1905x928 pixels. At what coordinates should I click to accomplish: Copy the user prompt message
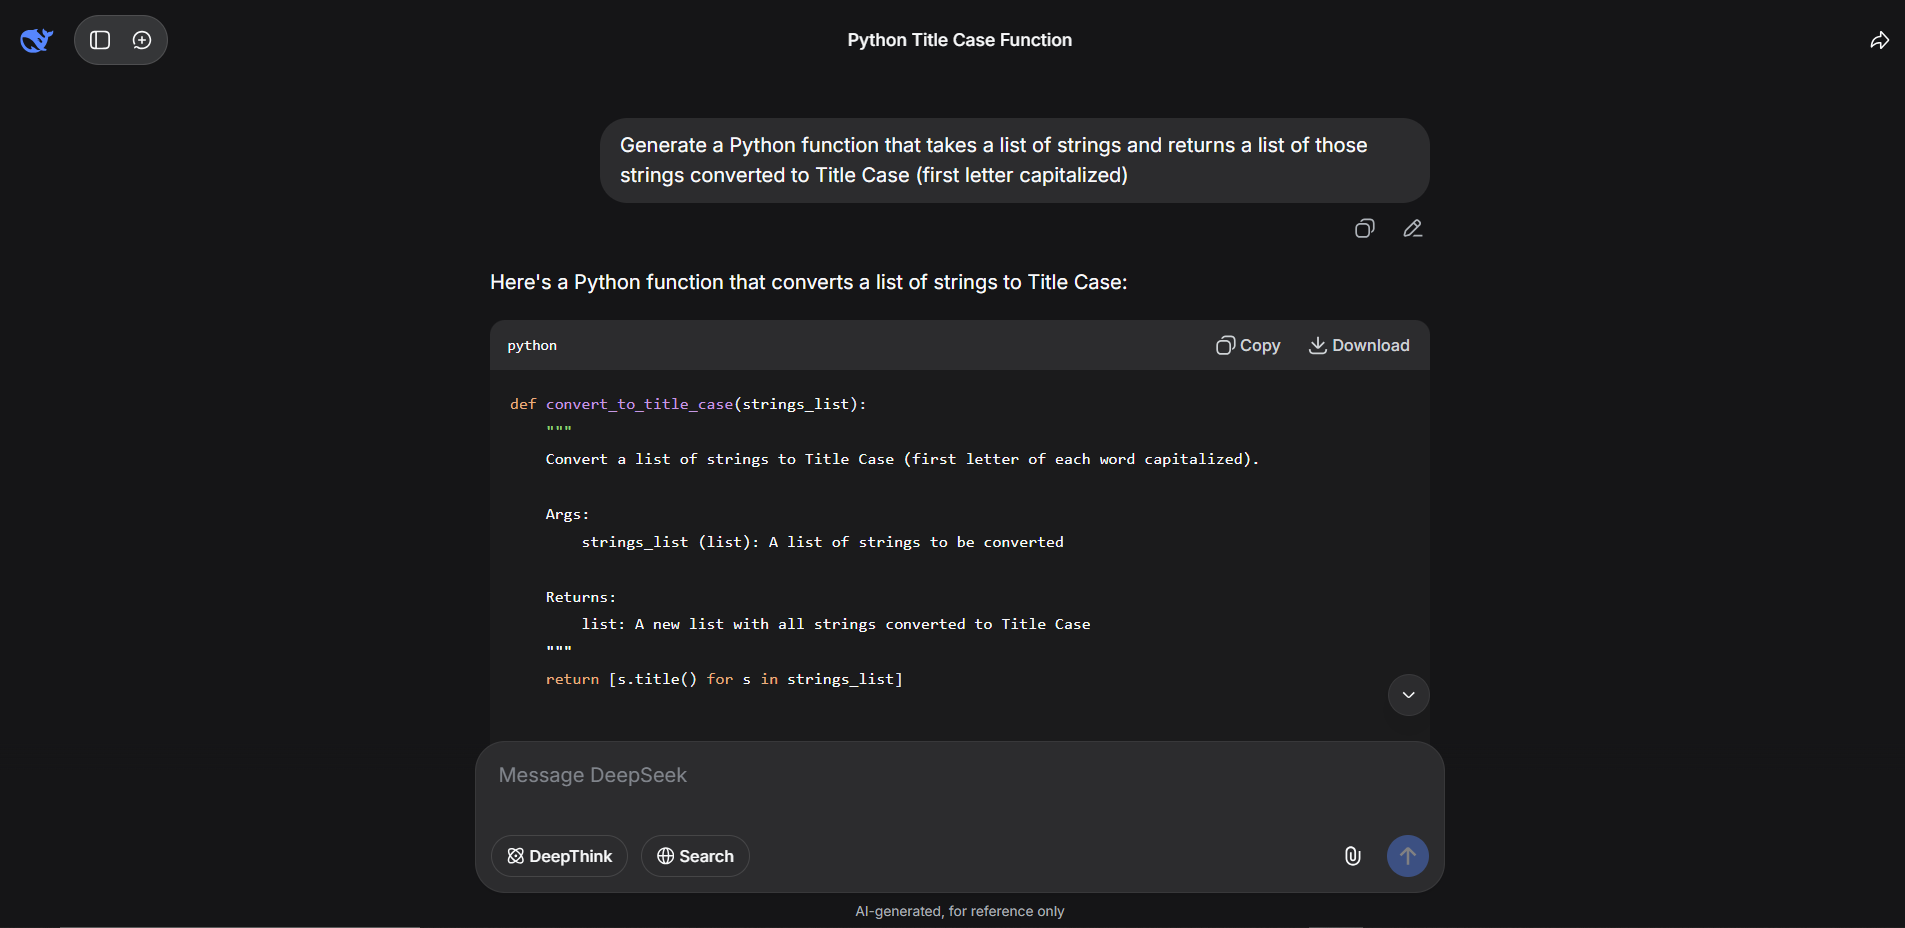[1364, 229]
